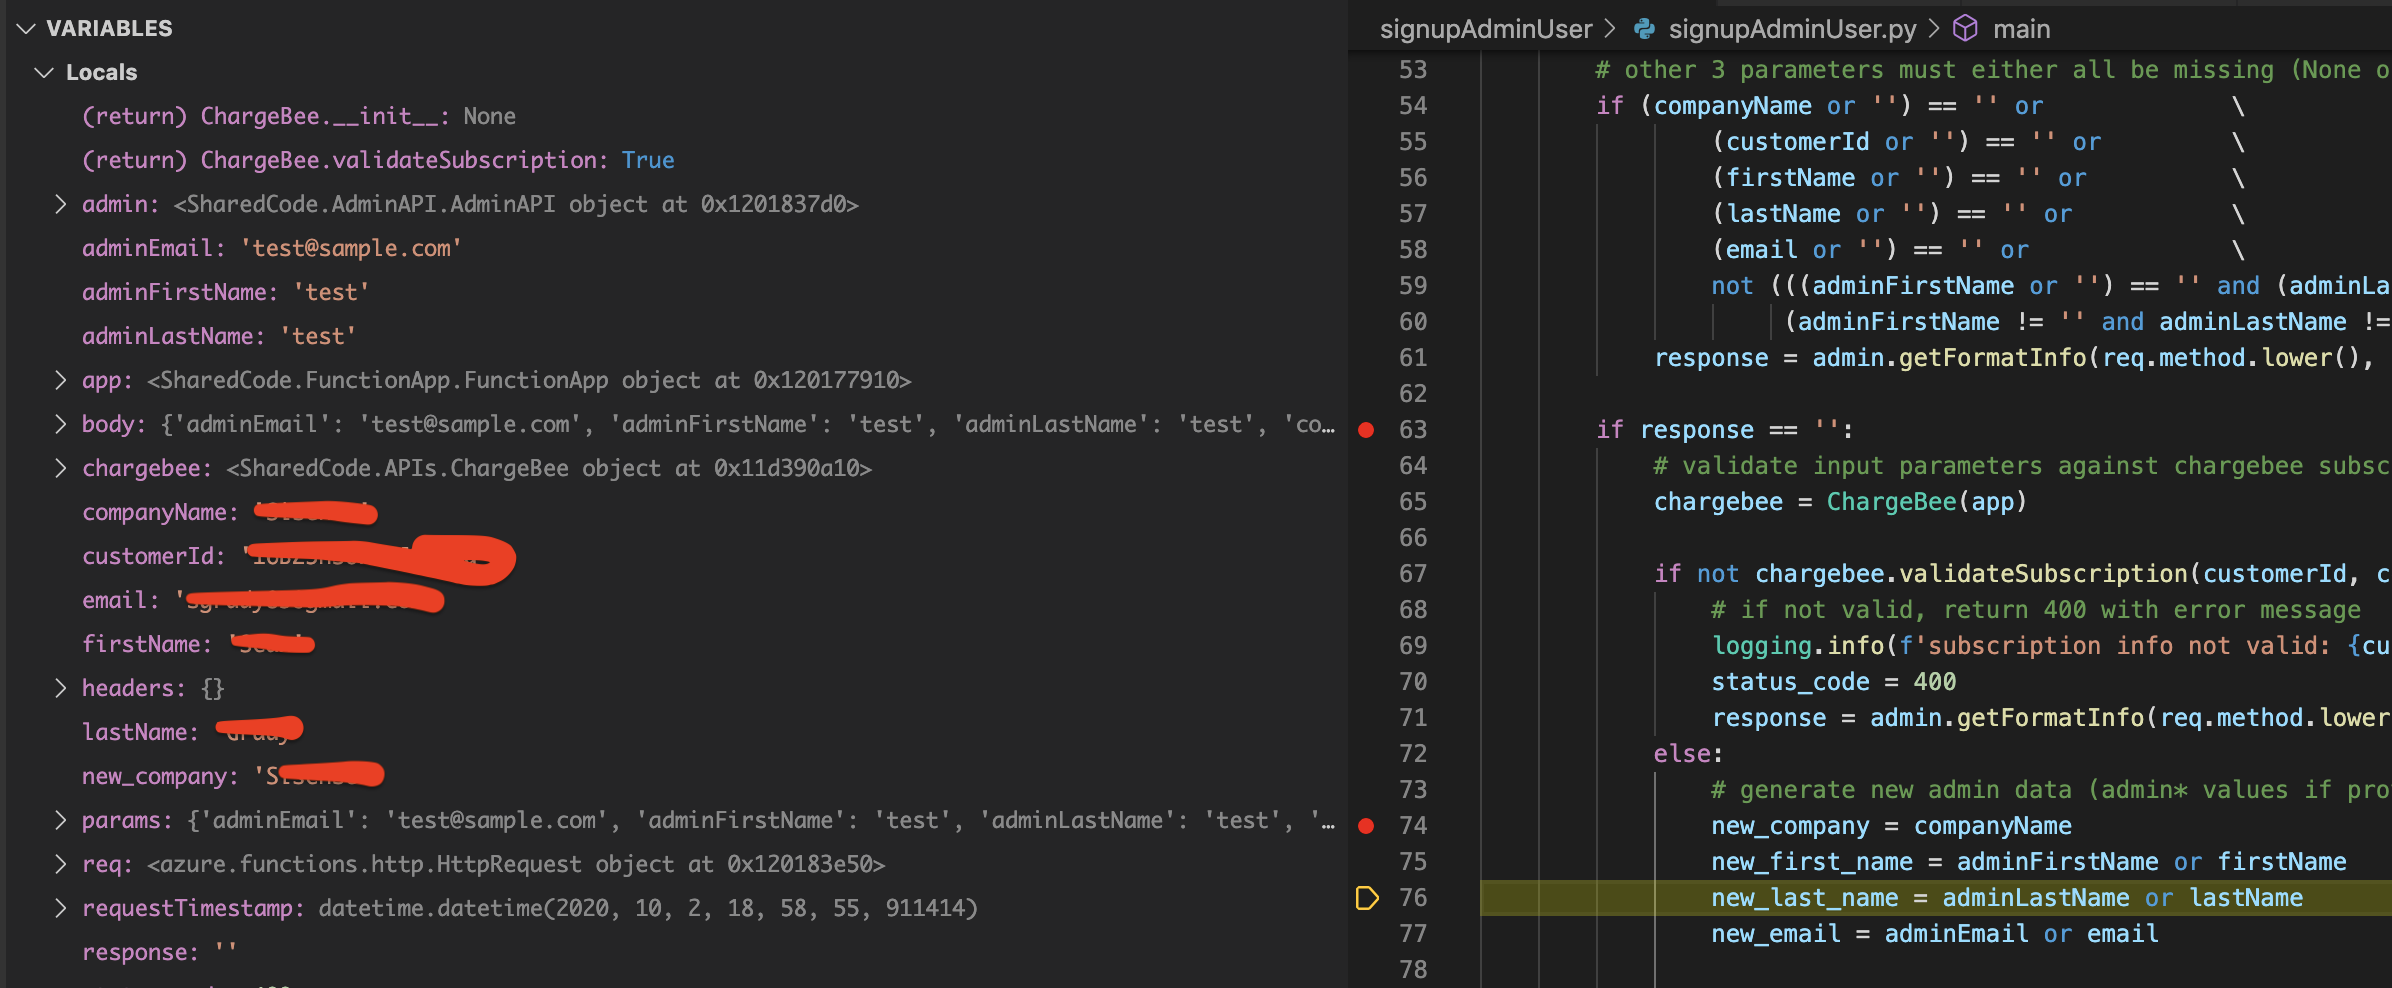Click the red breakpoint dot beside line 74
The width and height of the screenshot is (2392, 988).
1367,825
